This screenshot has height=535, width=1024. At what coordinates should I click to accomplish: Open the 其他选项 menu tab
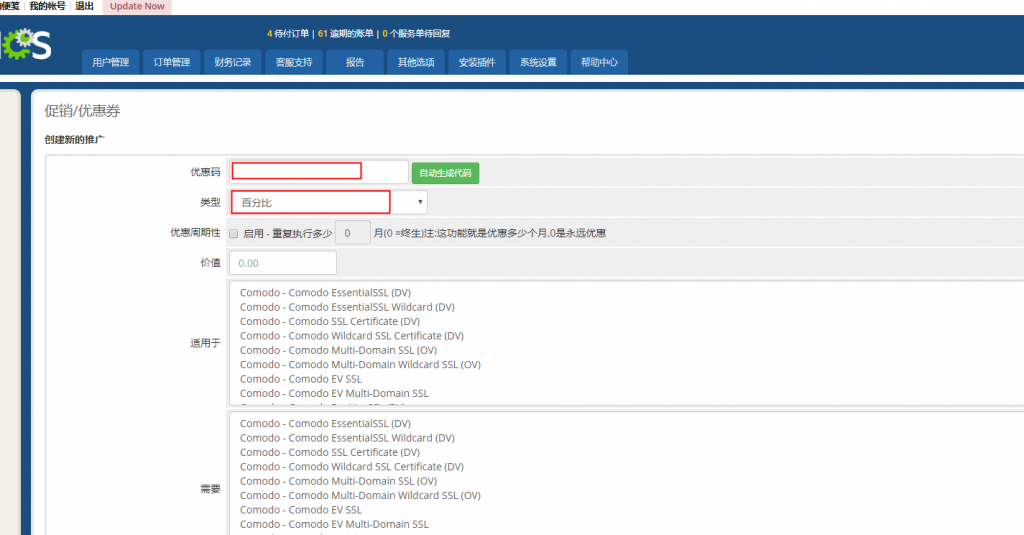click(x=416, y=62)
